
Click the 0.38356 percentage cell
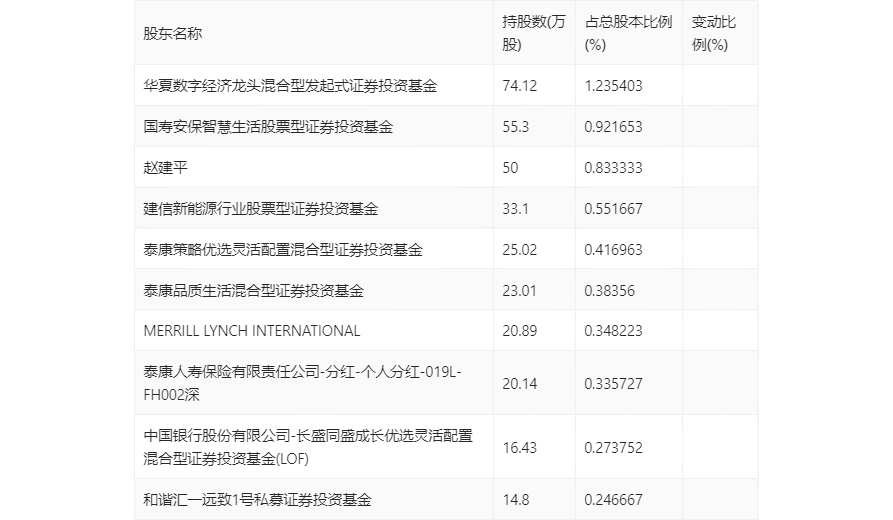(x=609, y=290)
